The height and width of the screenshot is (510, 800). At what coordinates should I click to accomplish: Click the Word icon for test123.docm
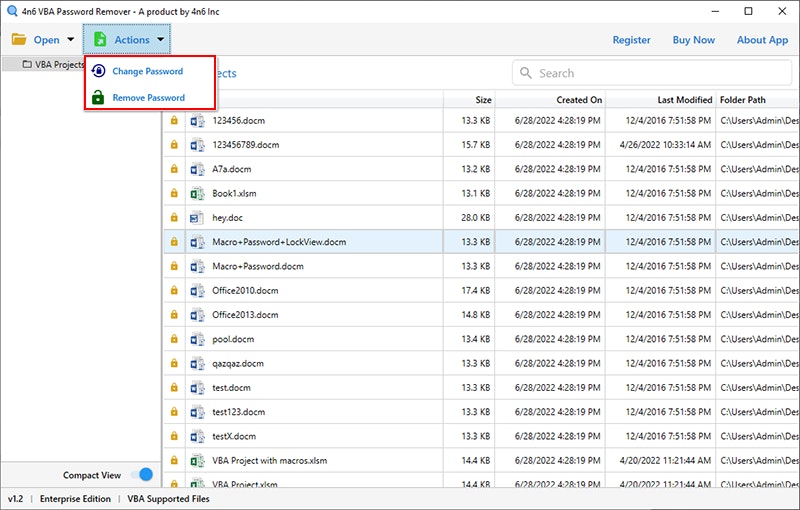[x=197, y=412]
